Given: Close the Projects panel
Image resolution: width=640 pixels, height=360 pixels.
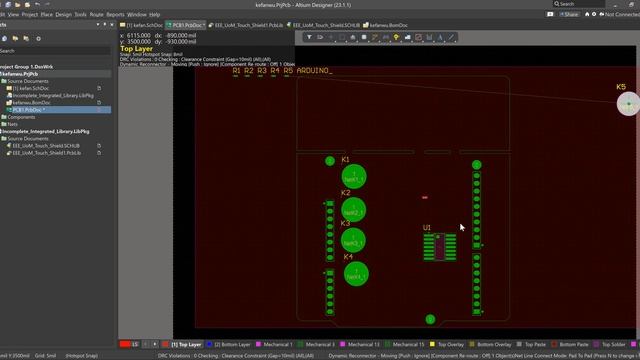Looking at the screenshot, I should pos(112,25).
